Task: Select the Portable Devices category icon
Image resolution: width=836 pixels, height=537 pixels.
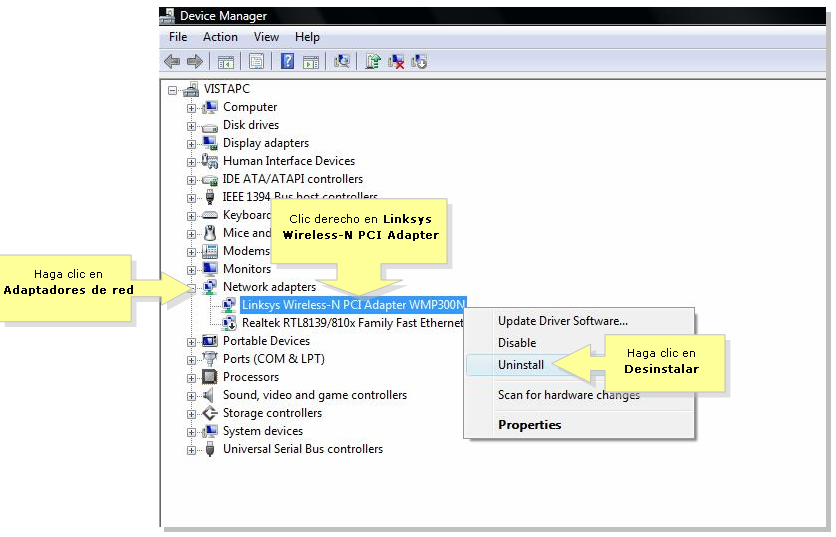Action: tap(210, 341)
